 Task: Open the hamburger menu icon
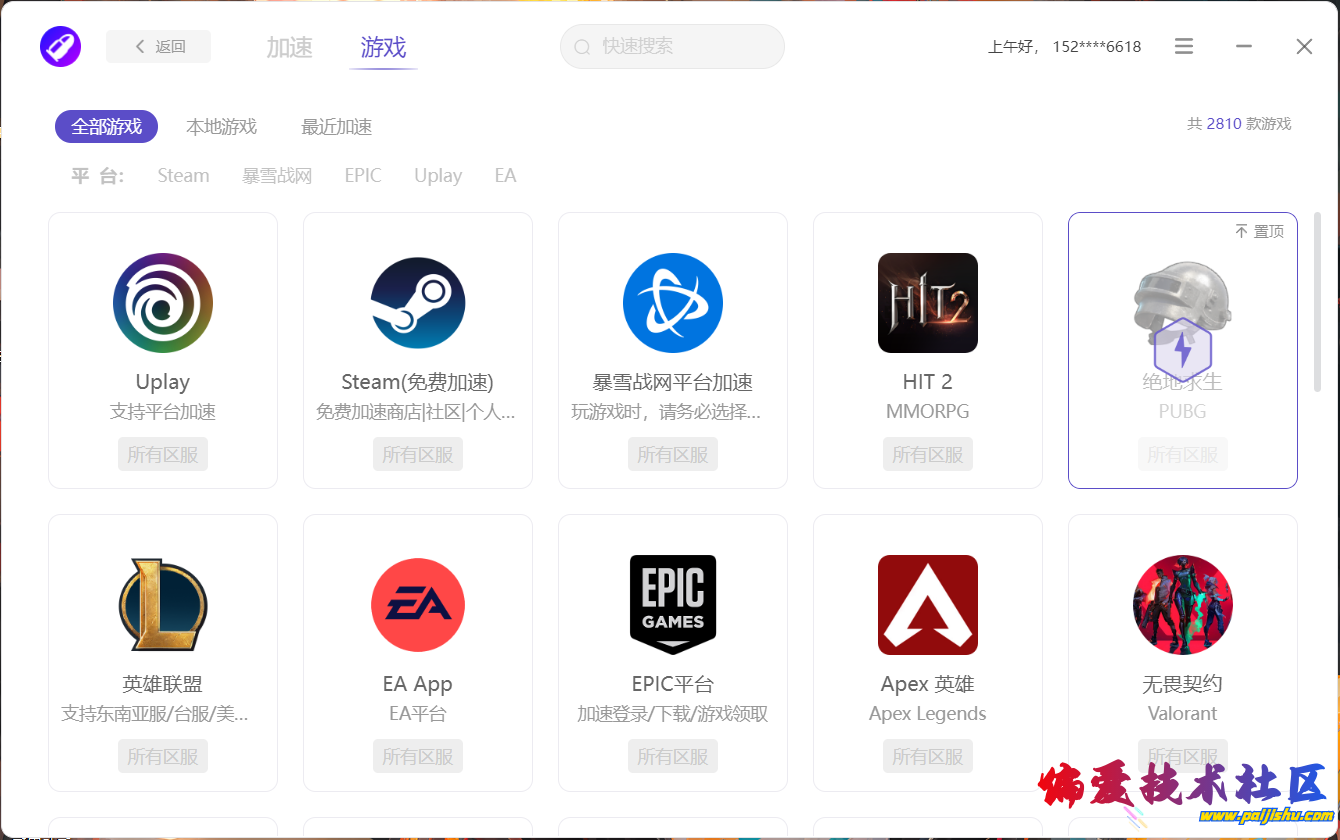click(1184, 46)
